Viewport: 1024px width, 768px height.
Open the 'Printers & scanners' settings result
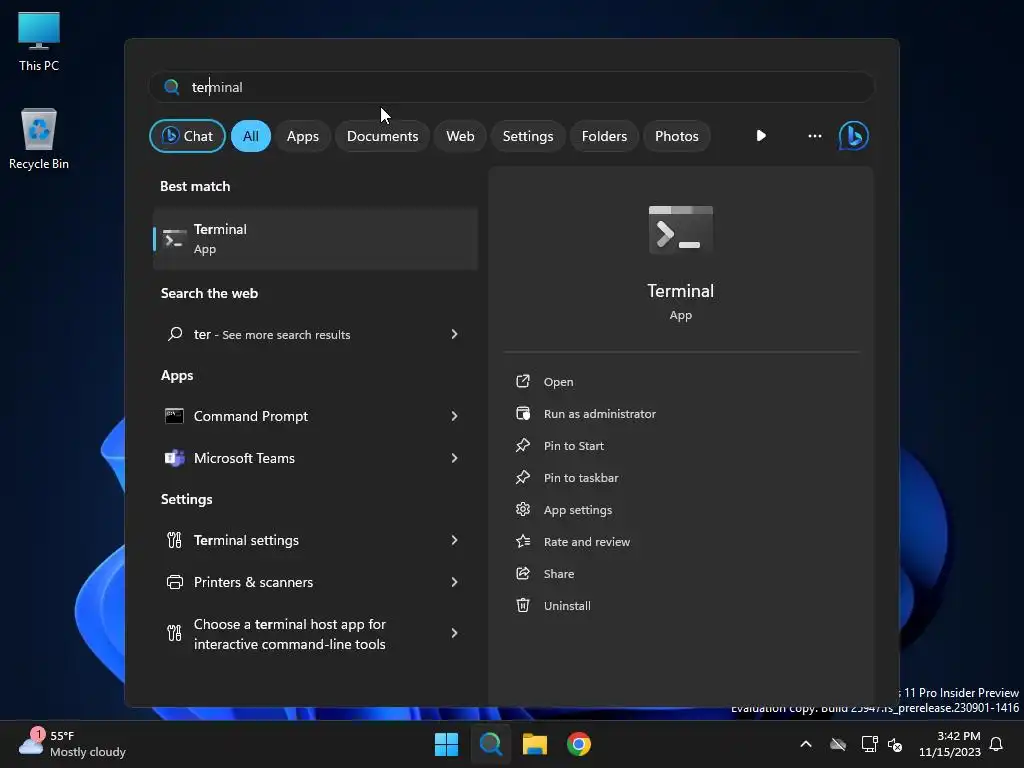point(315,582)
